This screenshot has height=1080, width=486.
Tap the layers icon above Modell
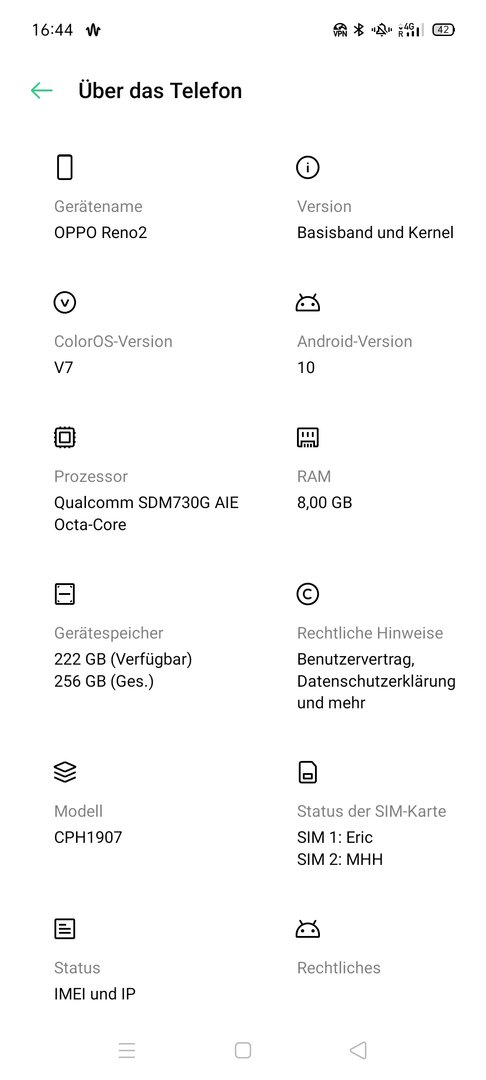[65, 772]
